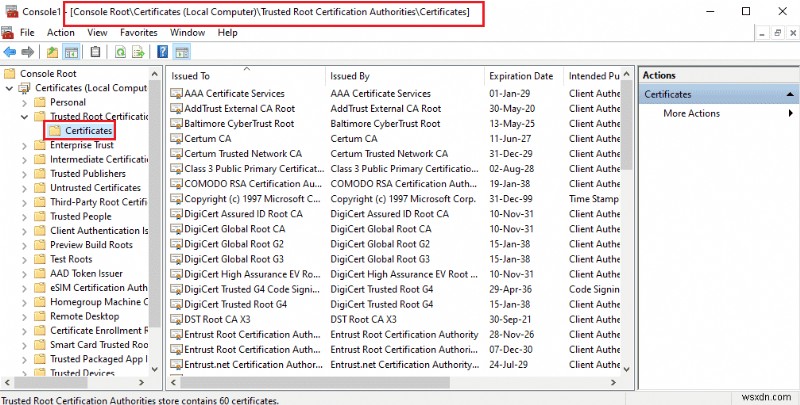This screenshot has width=800, height=405.
Task: Expand the Personal store node
Action: click(x=24, y=103)
